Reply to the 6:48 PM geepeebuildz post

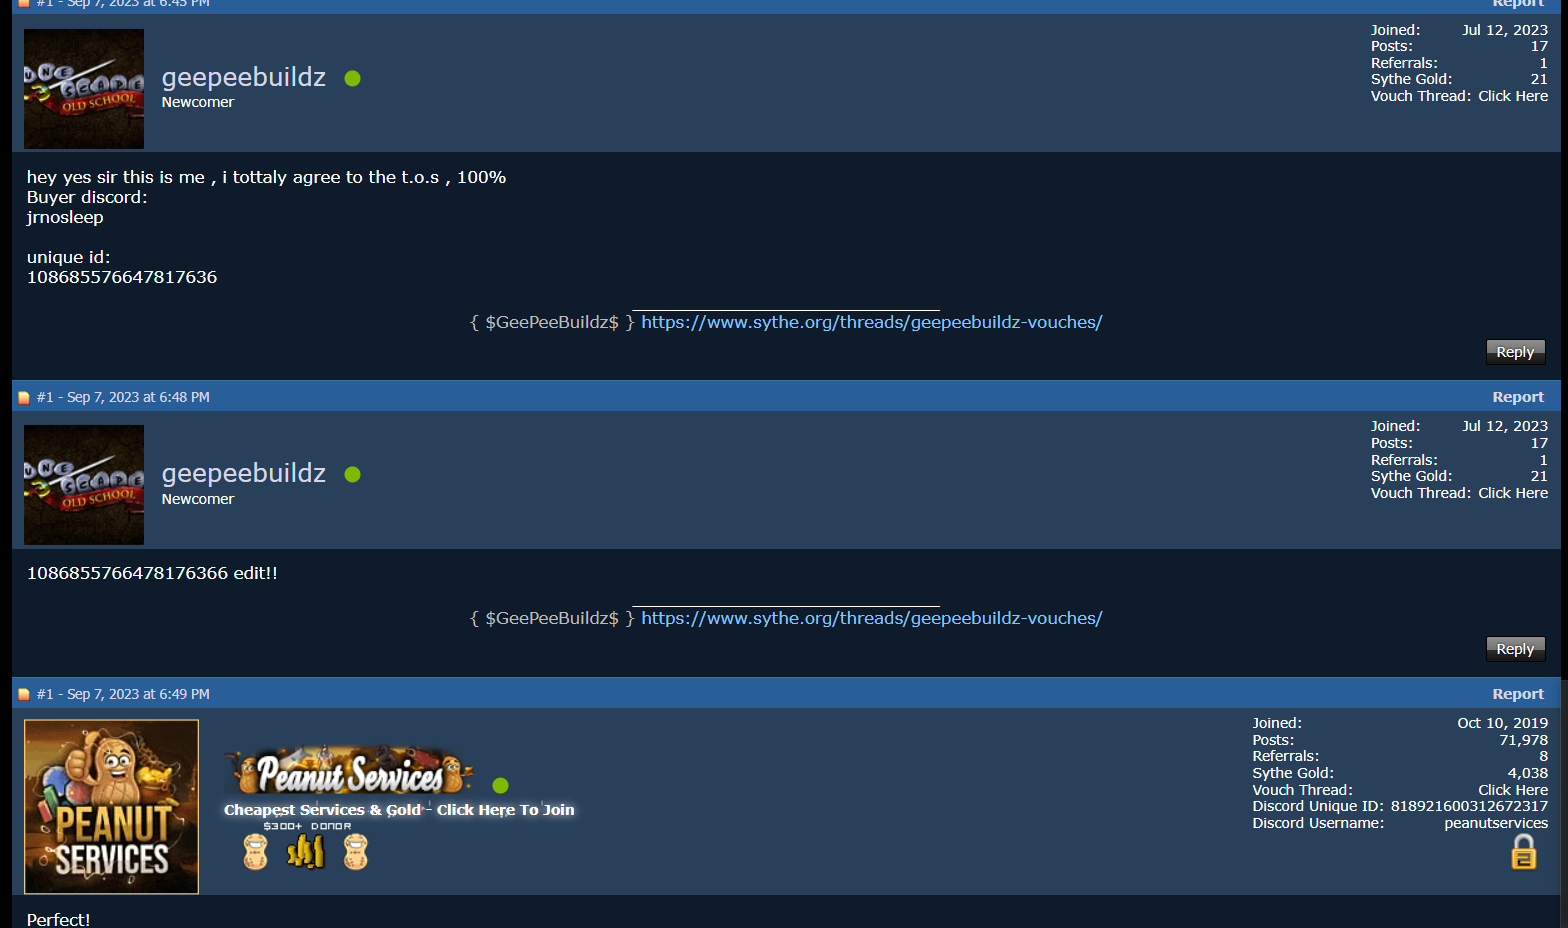[1515, 649]
